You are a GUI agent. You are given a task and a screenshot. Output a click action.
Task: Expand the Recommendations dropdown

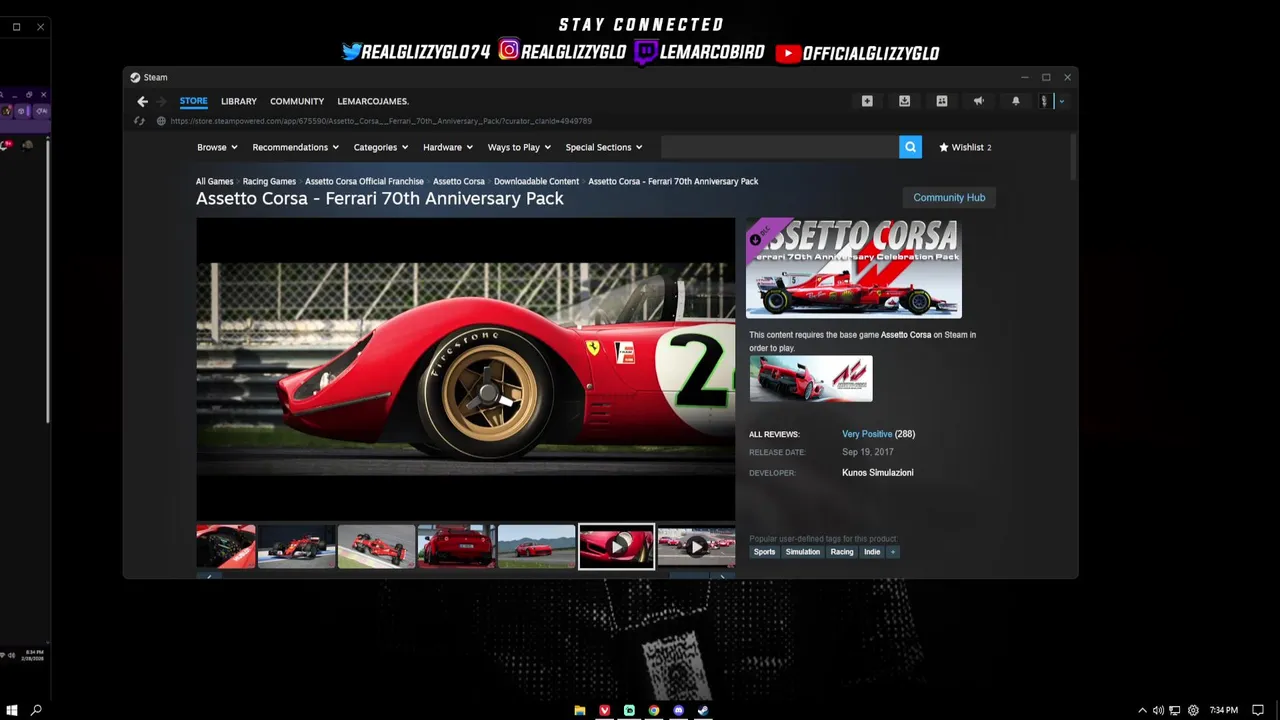295,147
